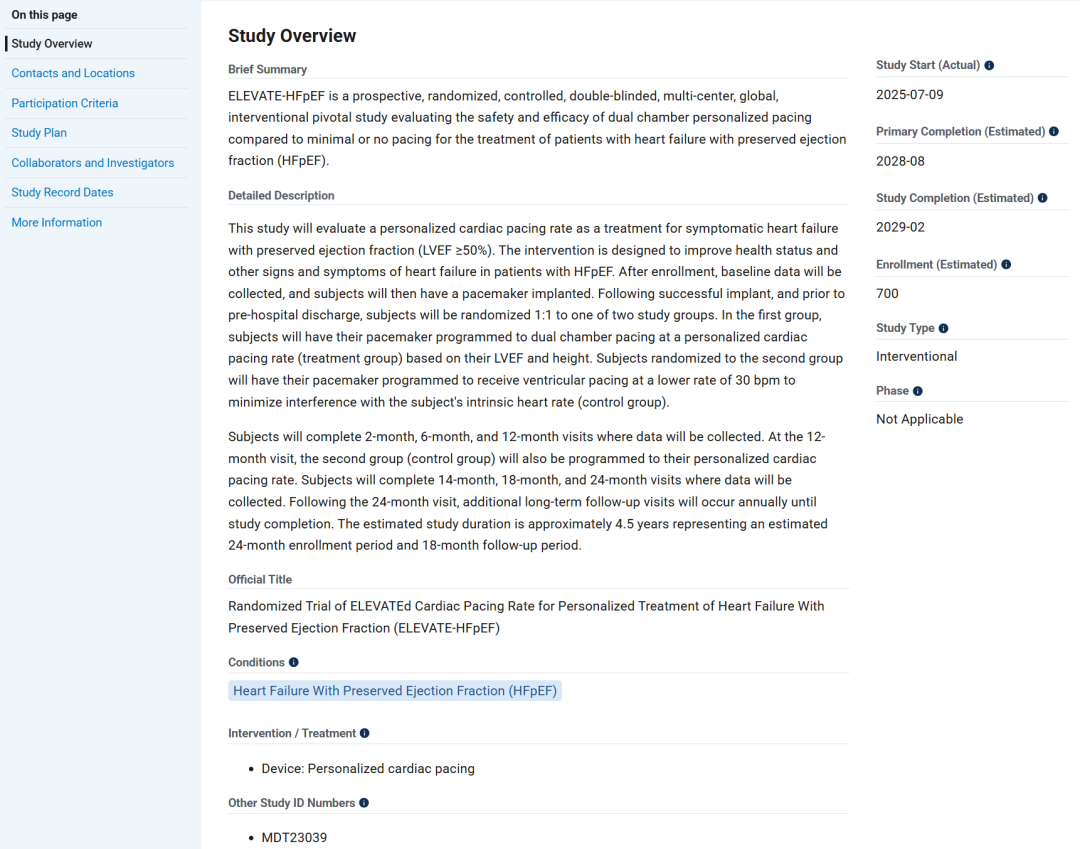Click the MDT23039 study ID text

click(x=294, y=838)
